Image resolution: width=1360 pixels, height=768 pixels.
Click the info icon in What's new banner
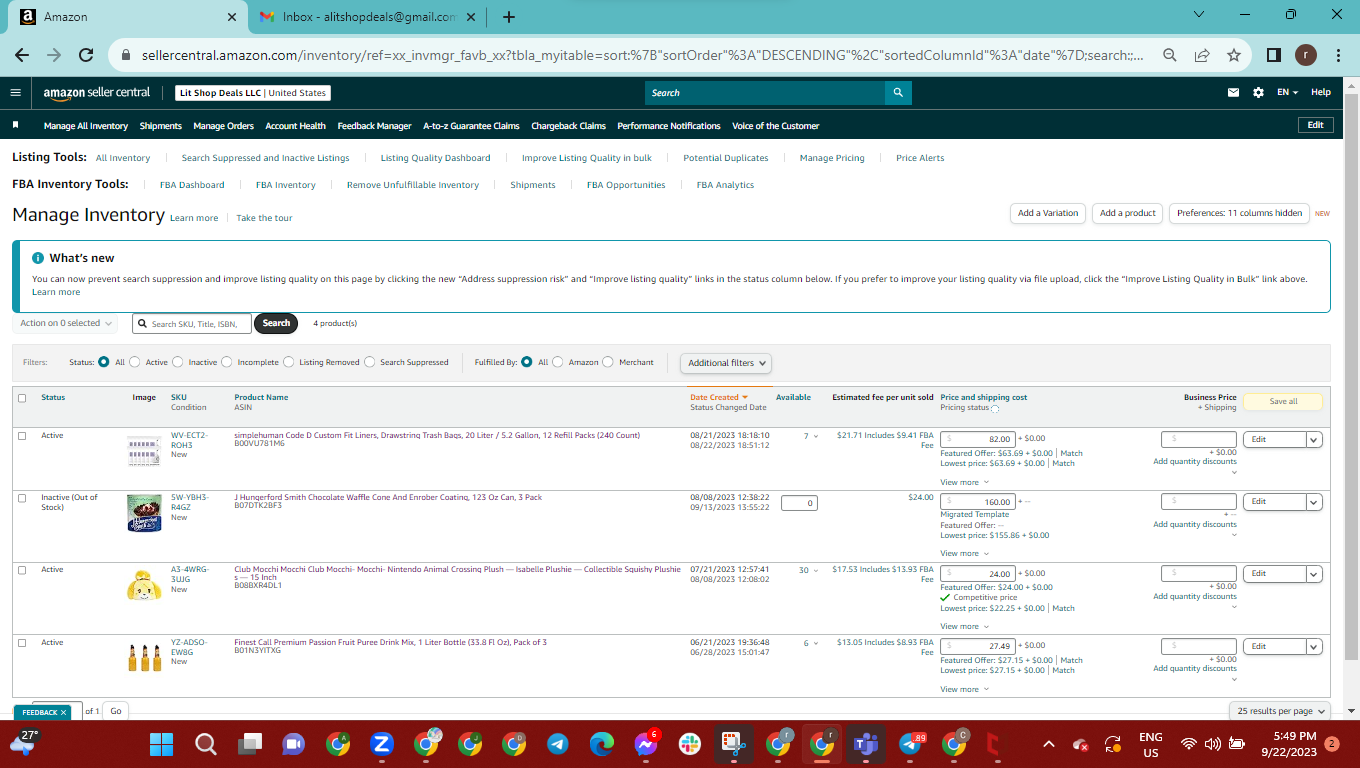click(38, 257)
